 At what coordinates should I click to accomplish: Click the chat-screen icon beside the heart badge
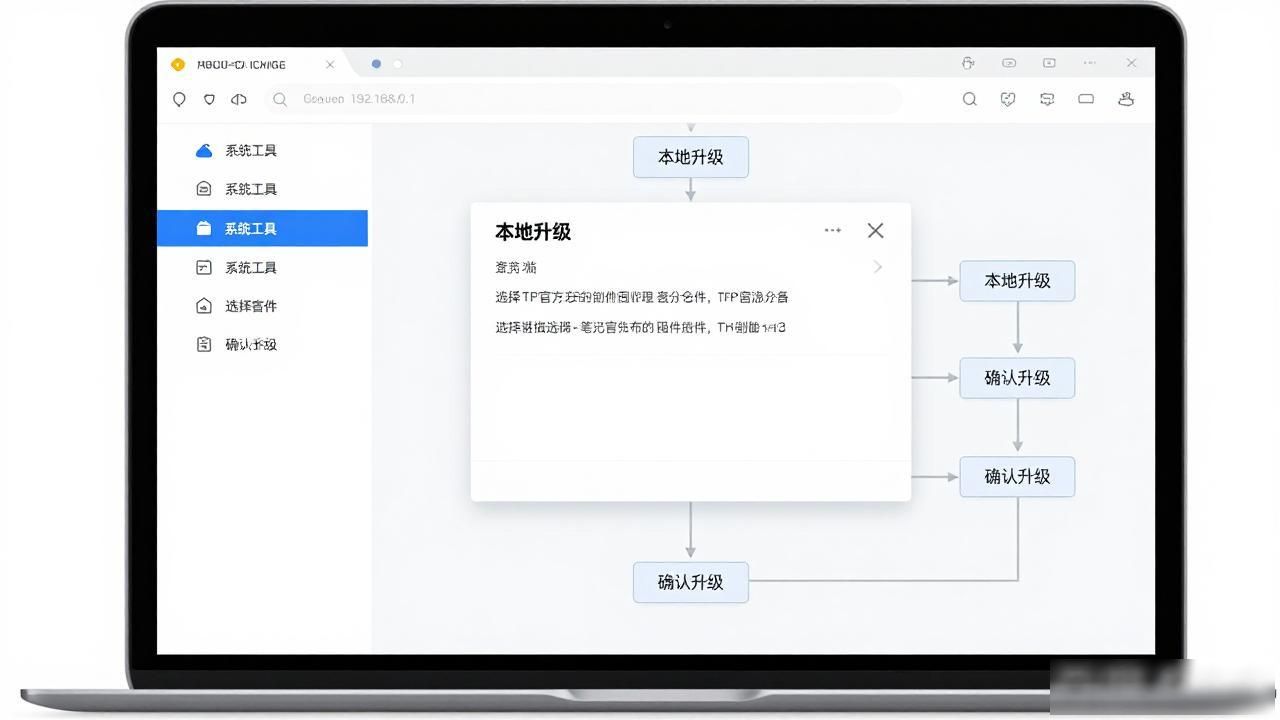[1047, 99]
